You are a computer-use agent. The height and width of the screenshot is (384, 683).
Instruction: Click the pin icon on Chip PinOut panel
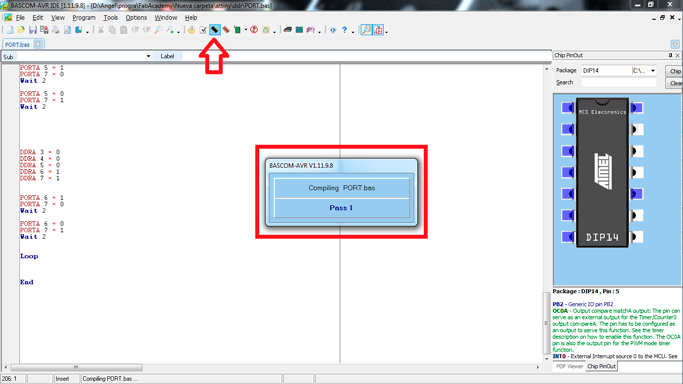coord(670,55)
